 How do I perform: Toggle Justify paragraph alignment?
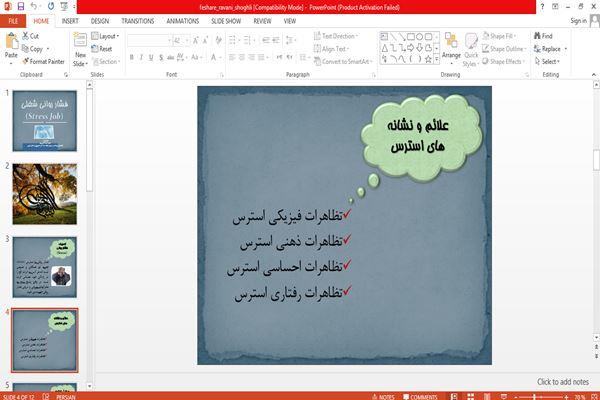261,57
